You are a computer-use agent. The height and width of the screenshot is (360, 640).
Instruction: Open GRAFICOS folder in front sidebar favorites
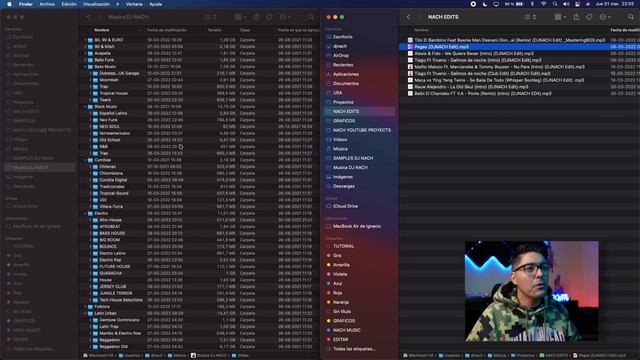click(344, 121)
